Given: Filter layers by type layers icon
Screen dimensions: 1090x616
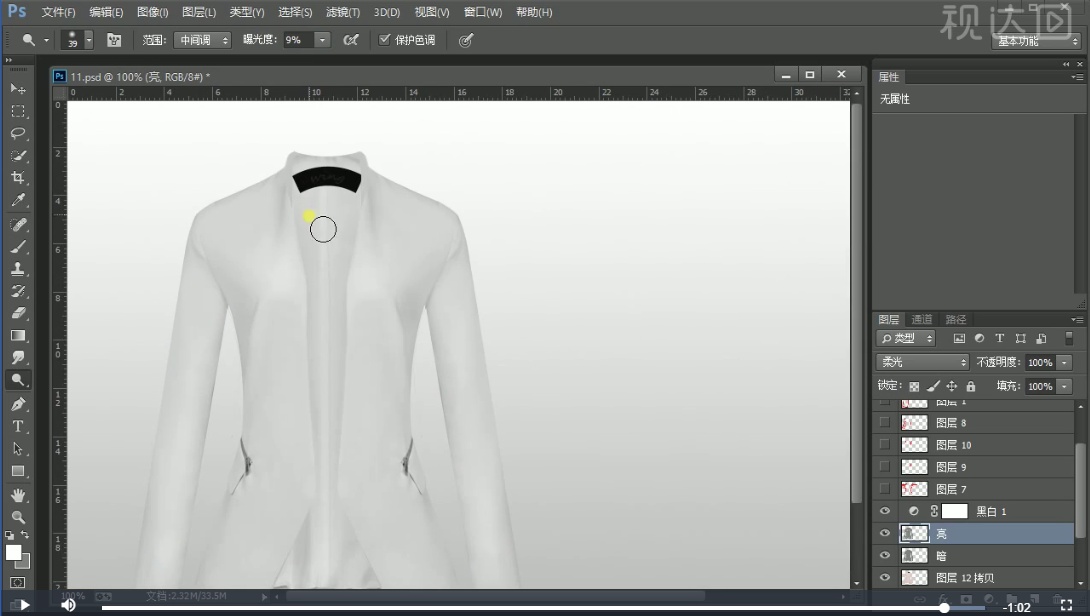Looking at the screenshot, I should point(1000,339).
